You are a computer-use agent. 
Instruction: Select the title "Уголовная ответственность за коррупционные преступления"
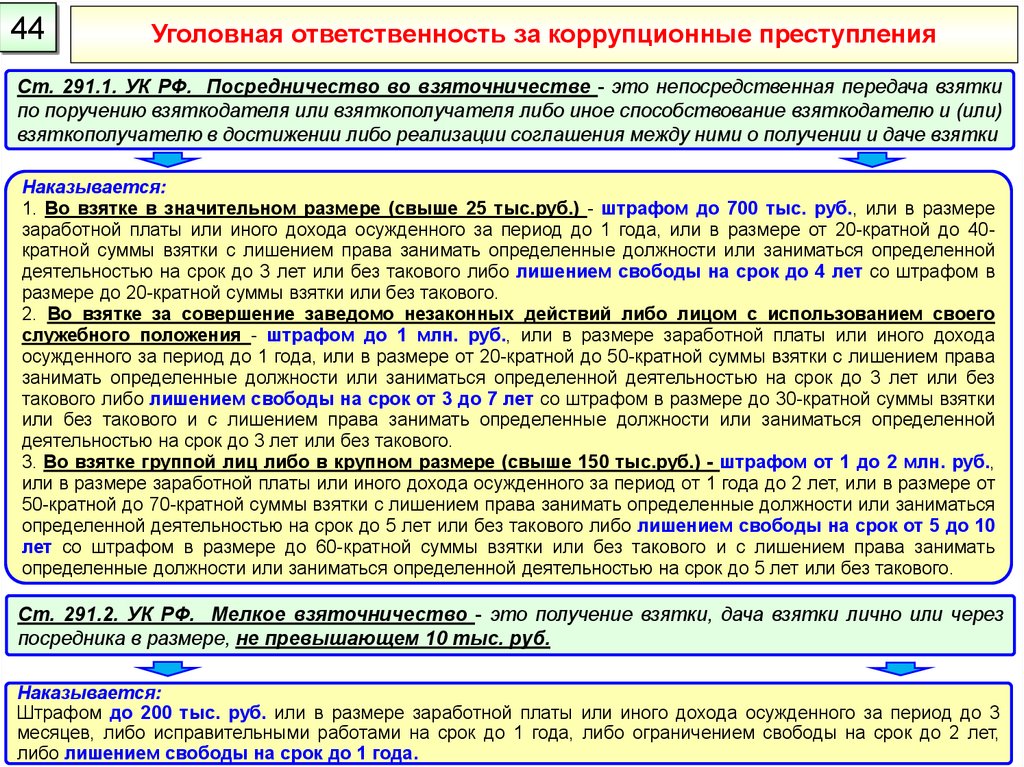pyautogui.click(x=543, y=33)
